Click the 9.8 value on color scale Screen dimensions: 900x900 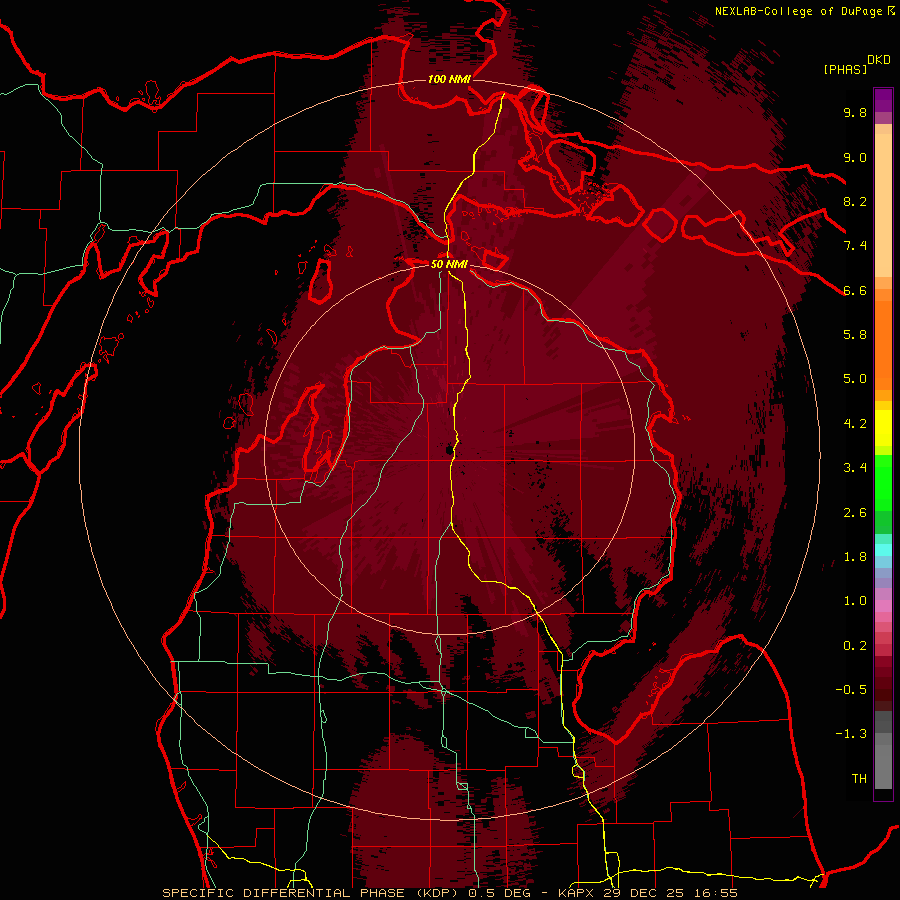tap(855, 112)
